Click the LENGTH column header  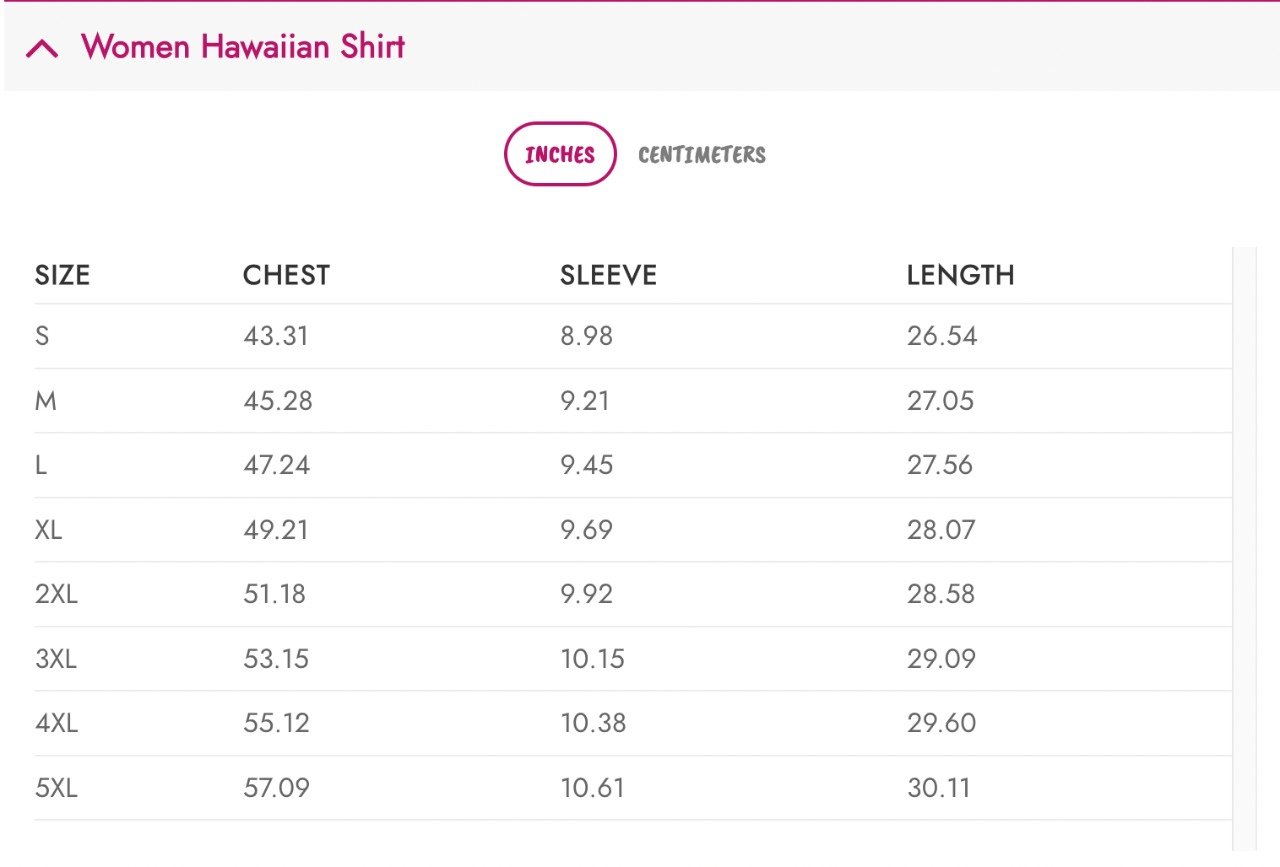coord(960,275)
